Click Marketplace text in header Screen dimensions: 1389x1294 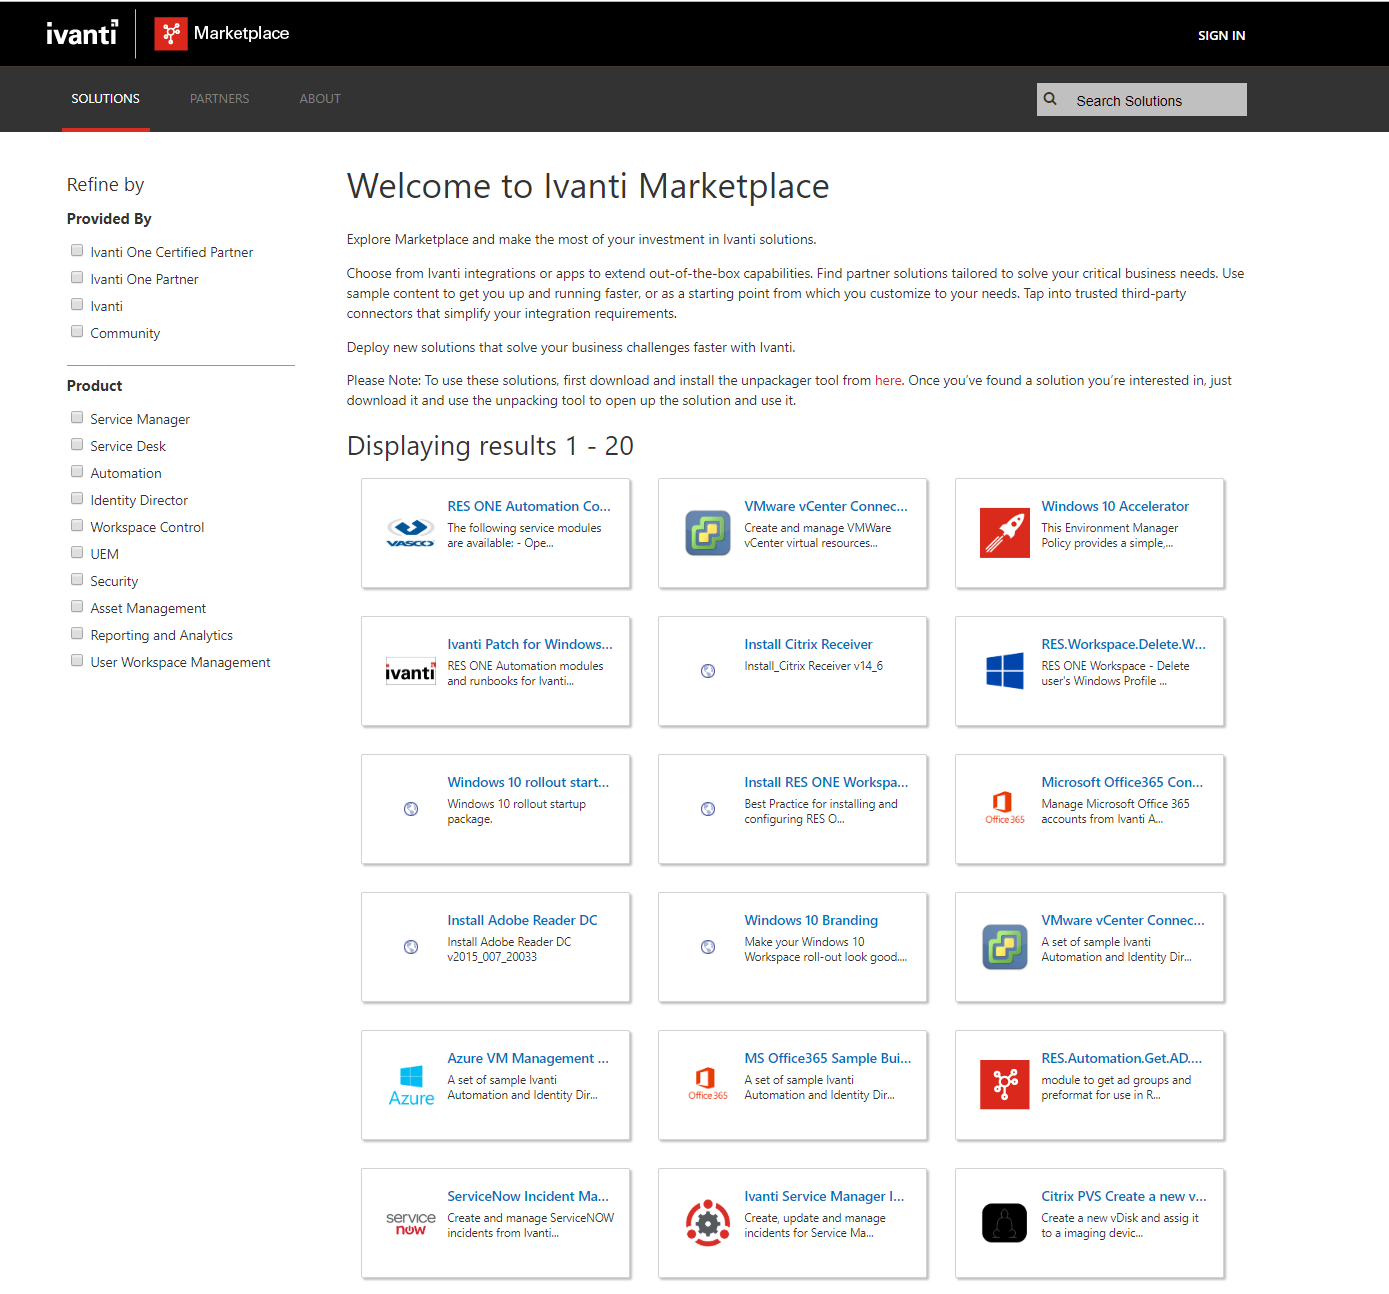(x=241, y=33)
